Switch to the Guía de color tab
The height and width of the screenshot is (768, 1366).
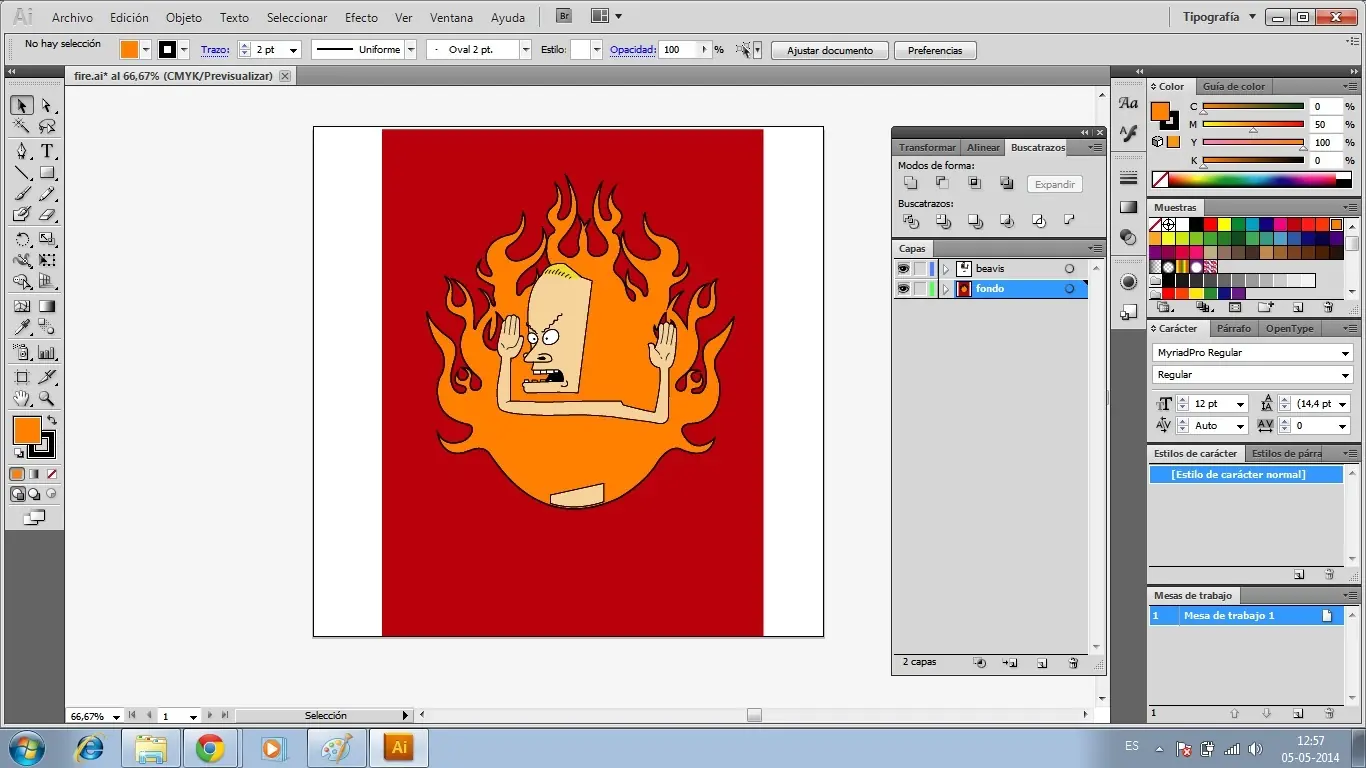[1234, 87]
